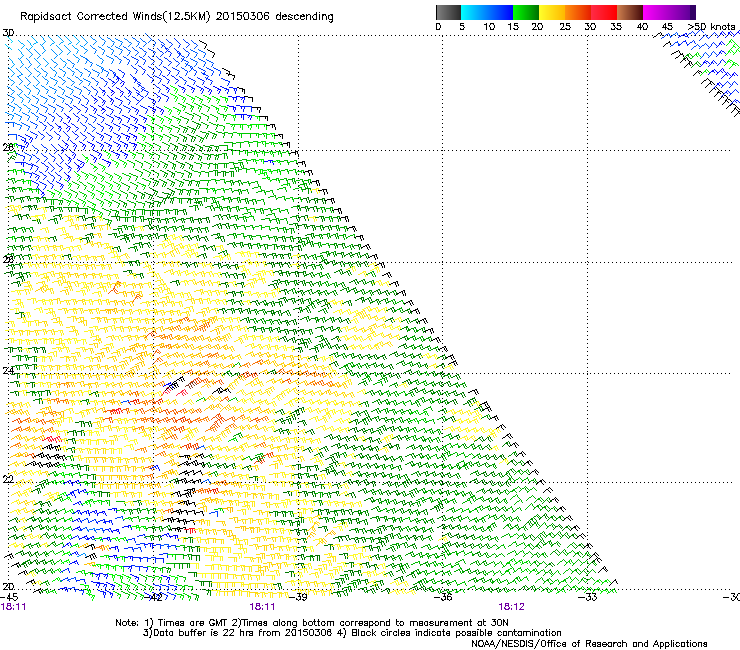Image resolution: width=740 pixels, height=650 pixels.
Task: Click the NOAA/NESDIS credit line
Action: click(x=589, y=644)
